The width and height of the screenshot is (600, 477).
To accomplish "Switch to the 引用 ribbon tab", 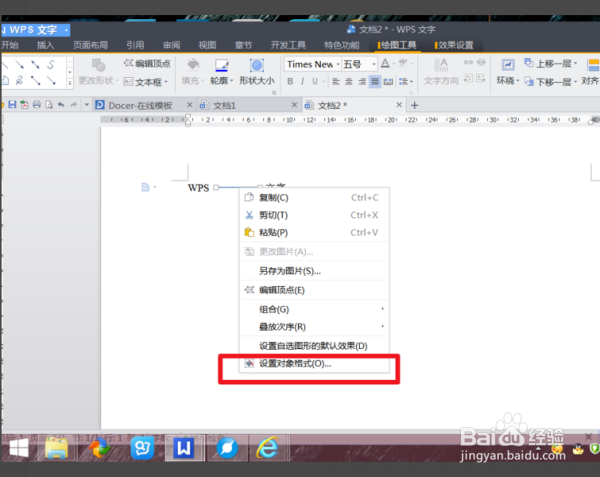I will pos(135,45).
